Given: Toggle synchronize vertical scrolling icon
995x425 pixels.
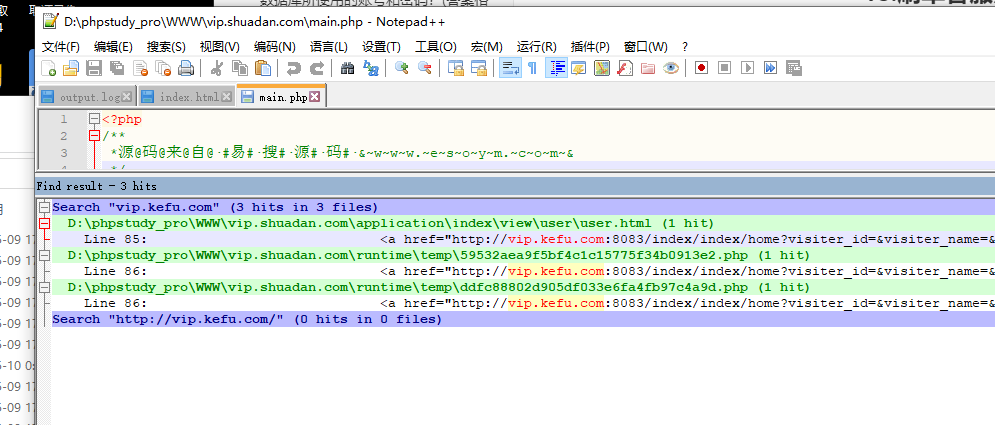Looking at the screenshot, I should pyautogui.click(x=456, y=68).
